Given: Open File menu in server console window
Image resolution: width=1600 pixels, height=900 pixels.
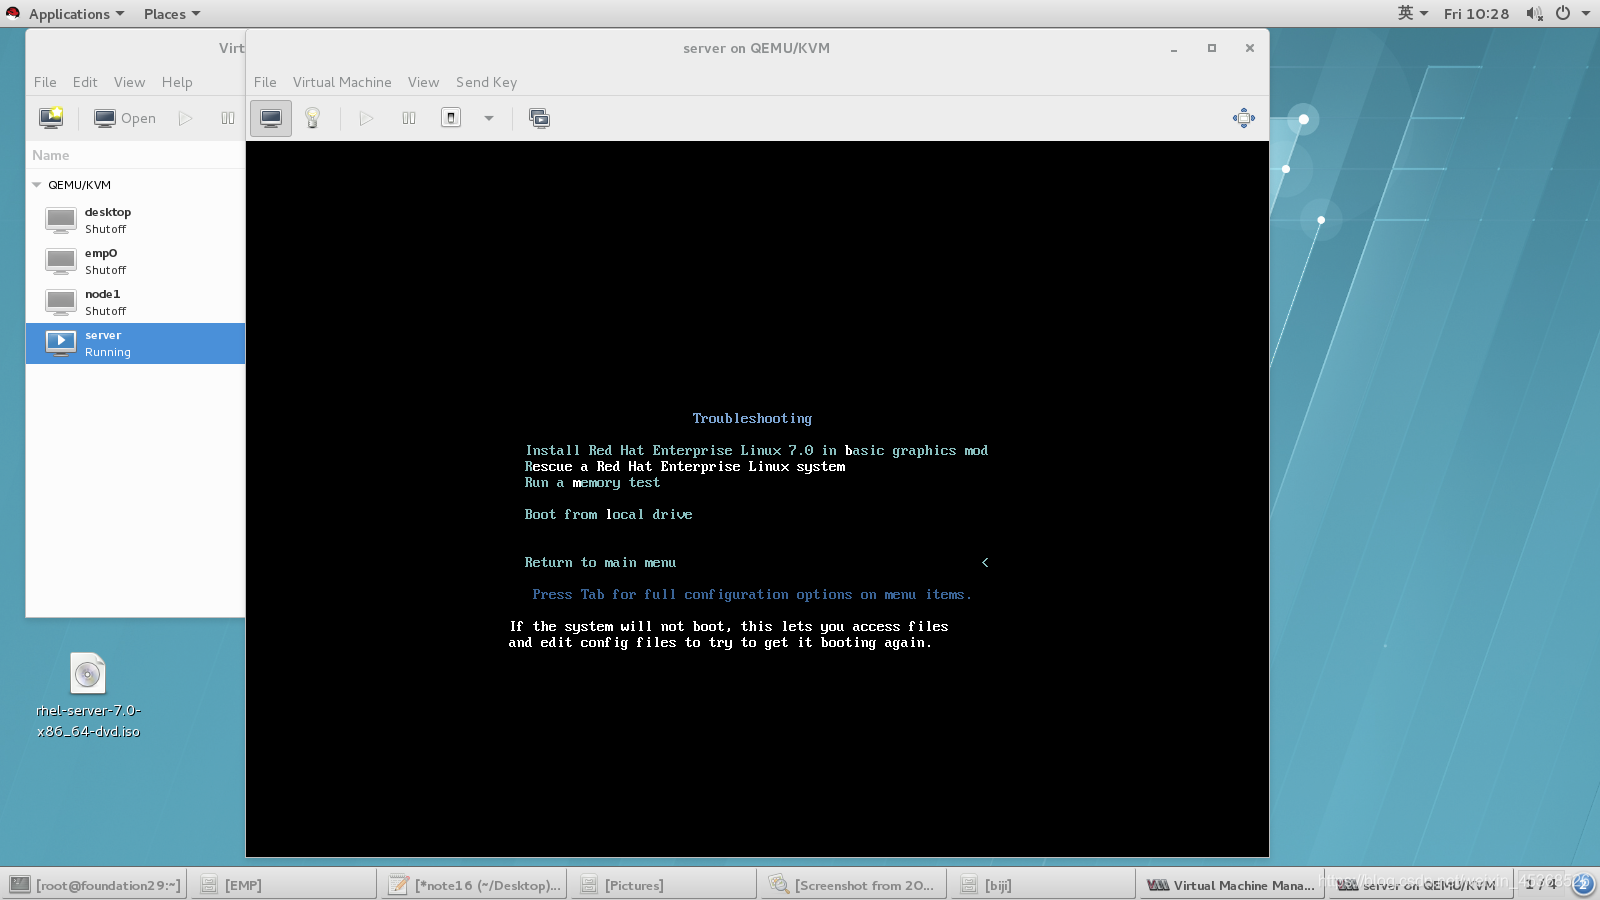Looking at the screenshot, I should [x=265, y=82].
